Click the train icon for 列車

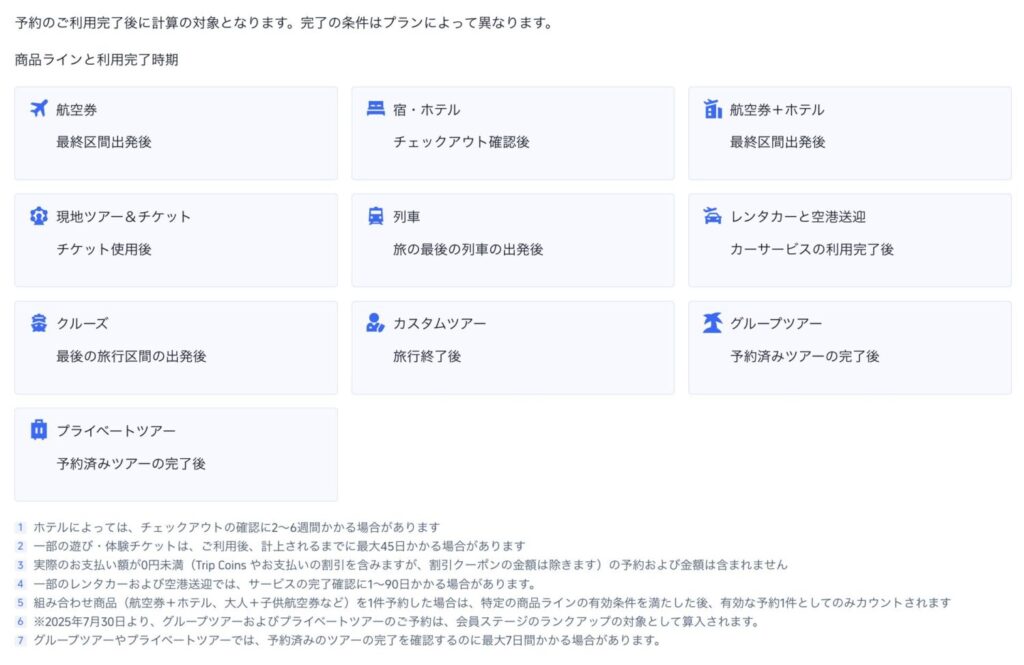click(x=376, y=216)
